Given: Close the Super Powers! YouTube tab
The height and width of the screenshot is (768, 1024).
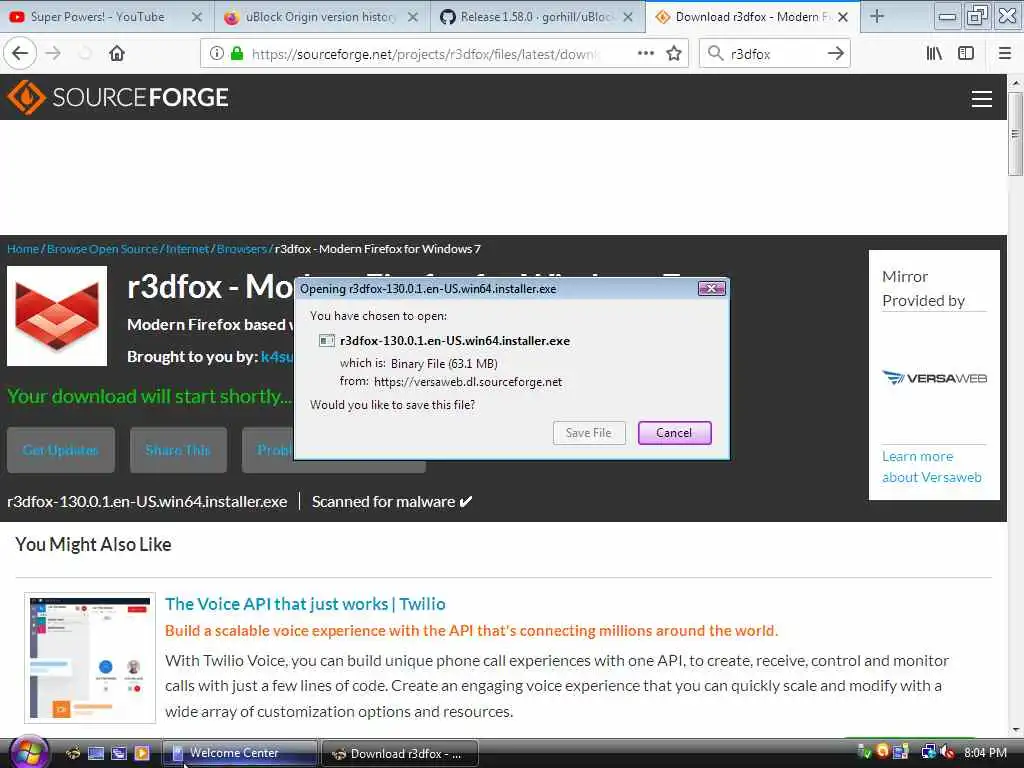Looking at the screenshot, I should pos(197,17).
